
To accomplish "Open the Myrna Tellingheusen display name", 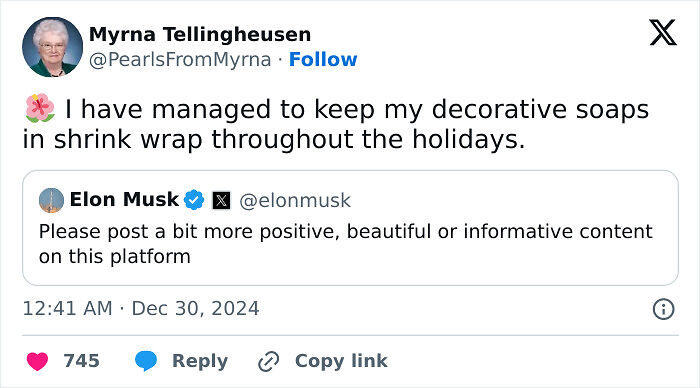I will pyautogui.click(x=200, y=34).
